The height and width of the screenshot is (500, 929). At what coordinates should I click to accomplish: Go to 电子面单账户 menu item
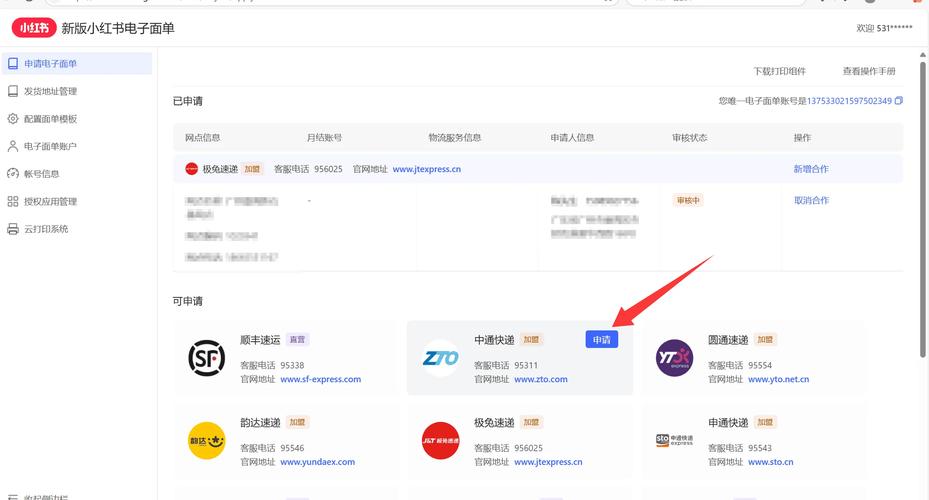[51, 147]
